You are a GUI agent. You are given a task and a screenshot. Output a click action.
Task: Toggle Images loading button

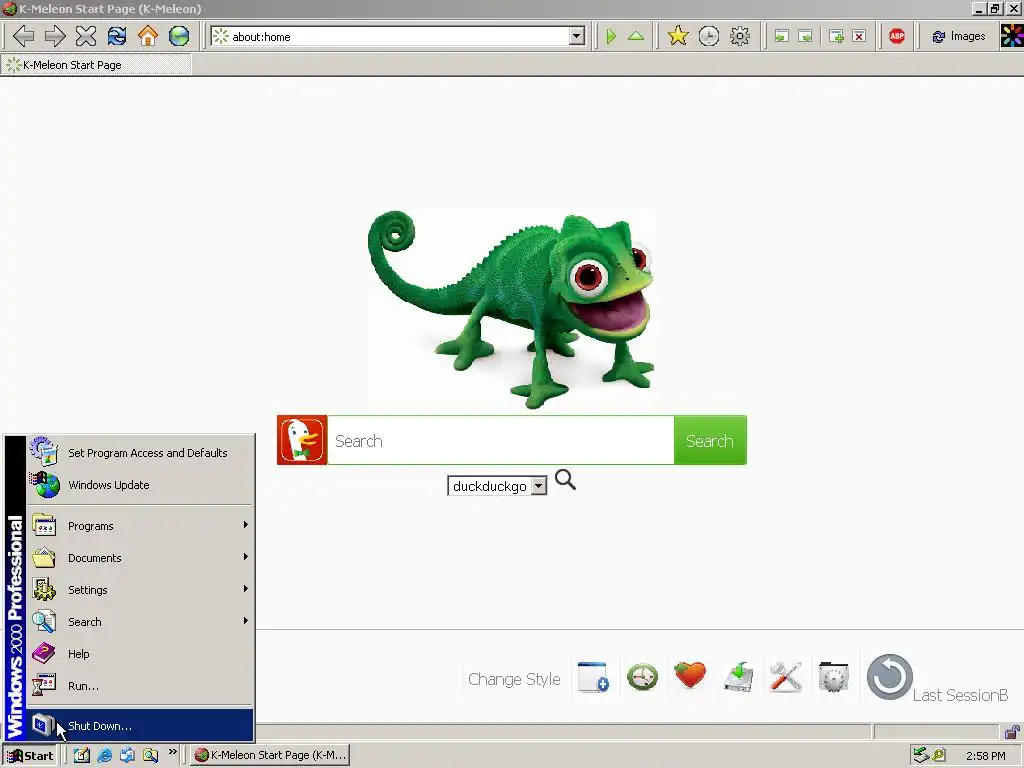coord(959,37)
